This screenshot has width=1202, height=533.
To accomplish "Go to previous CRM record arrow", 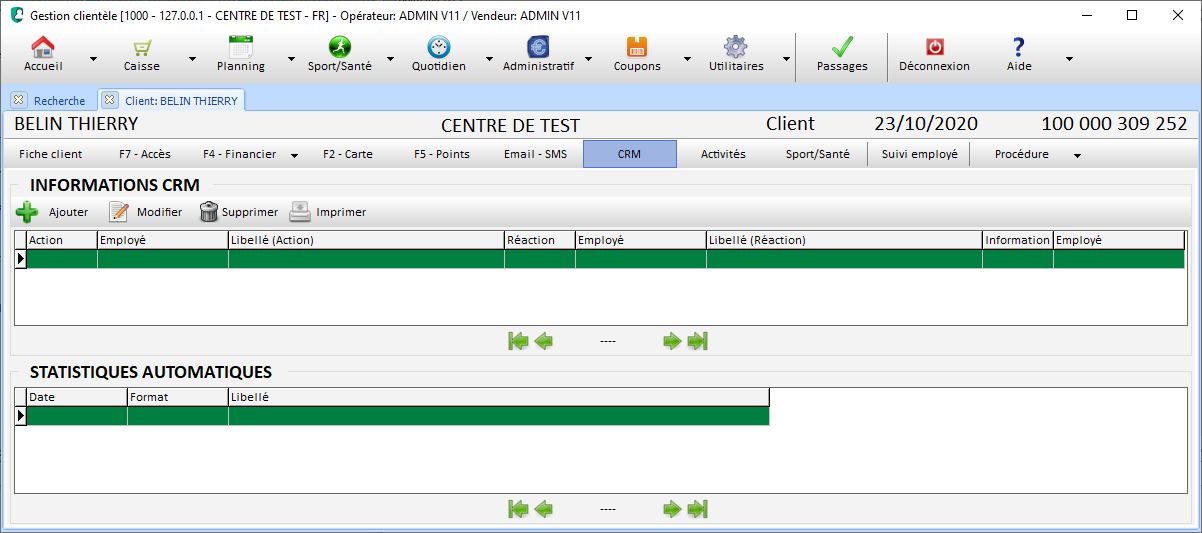I will (543, 341).
